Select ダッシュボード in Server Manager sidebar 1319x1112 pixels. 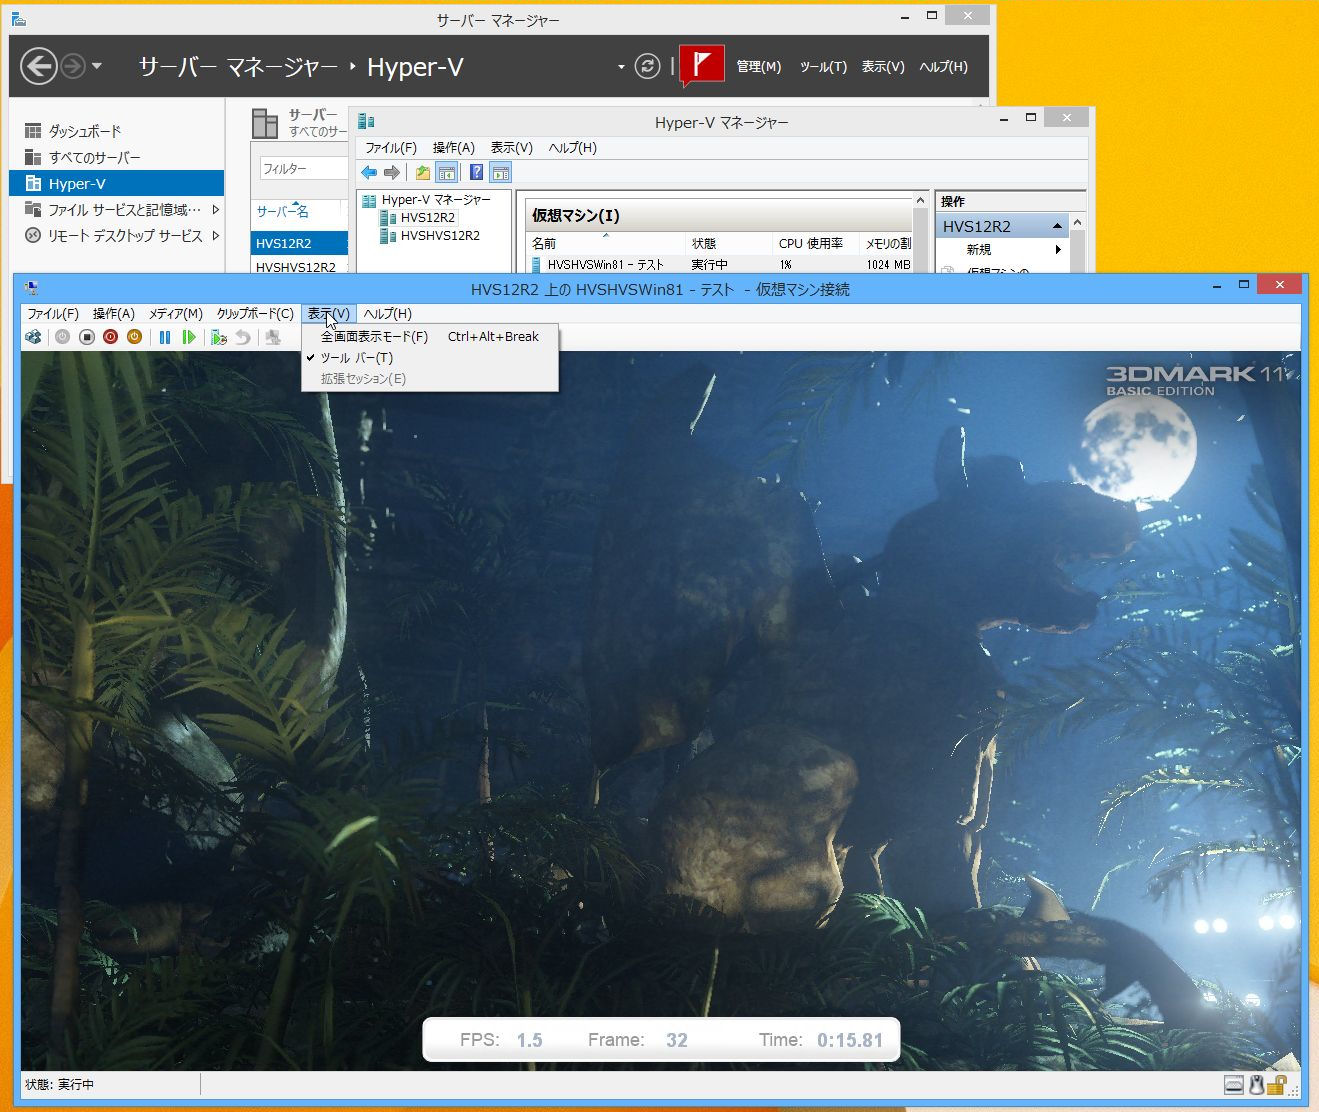click(x=116, y=131)
